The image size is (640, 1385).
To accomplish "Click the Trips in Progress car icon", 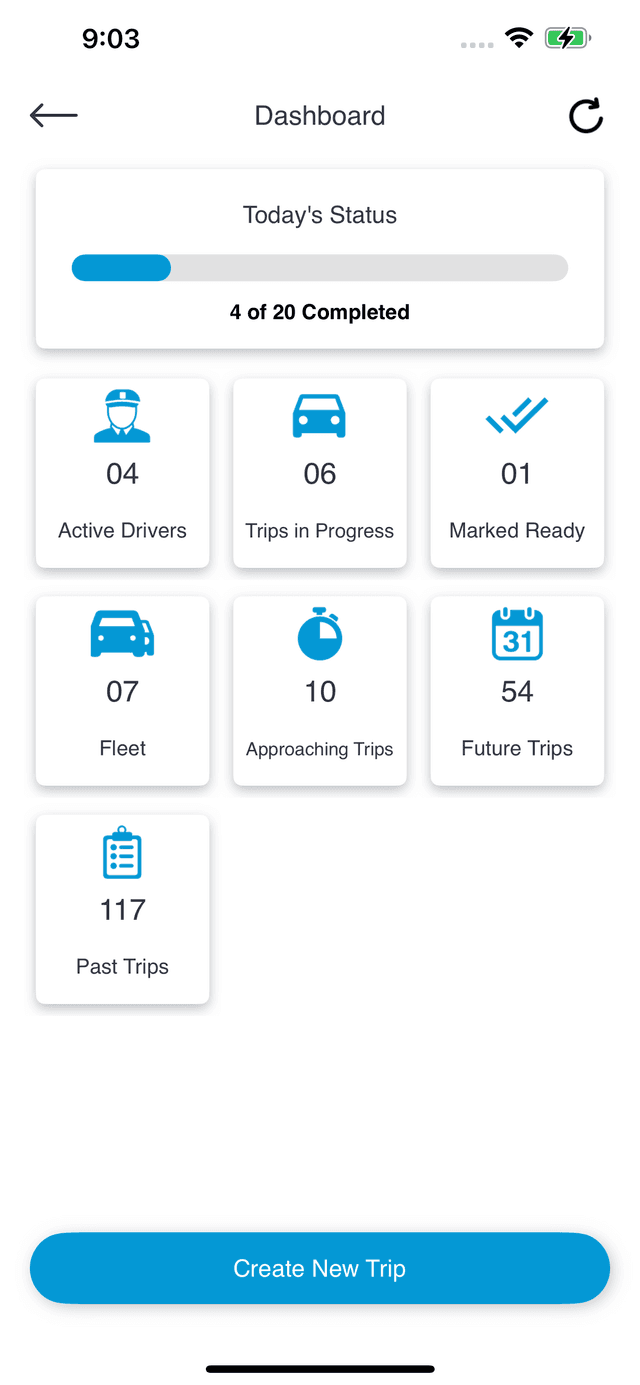I will [x=320, y=416].
